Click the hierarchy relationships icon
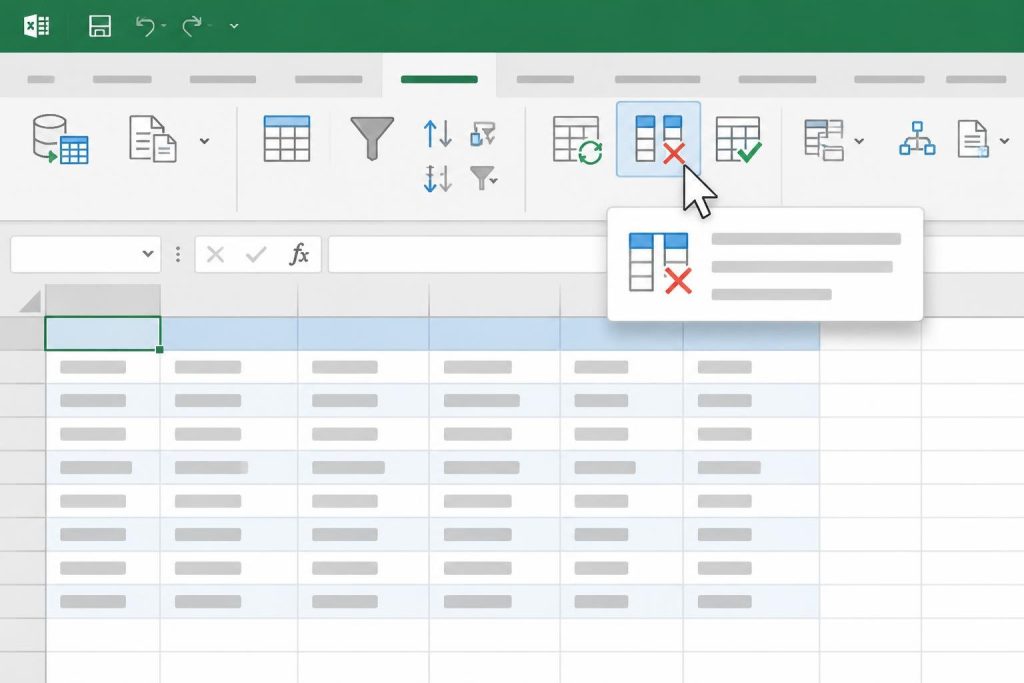The height and width of the screenshot is (683, 1024). click(918, 138)
